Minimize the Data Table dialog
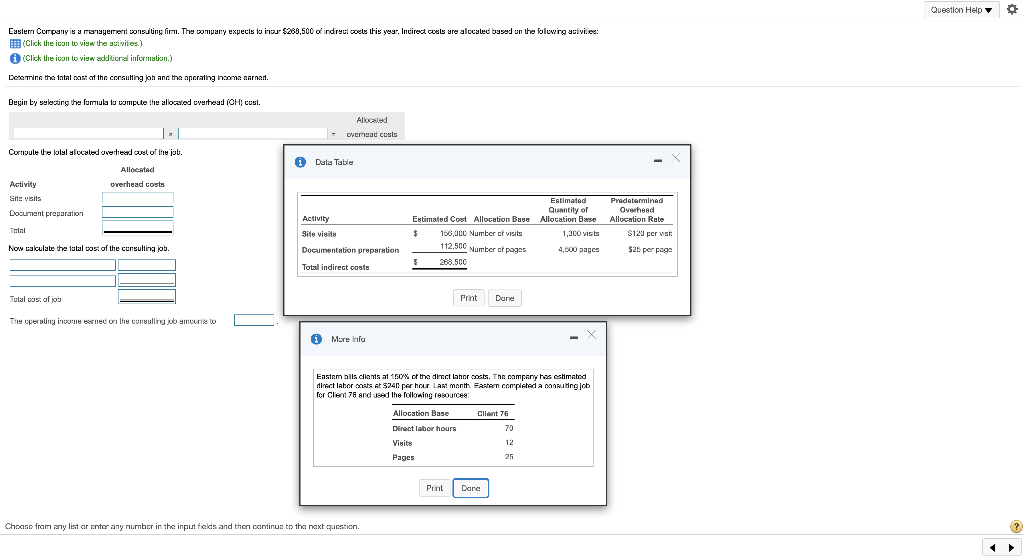The image size is (1024, 559). 658,161
